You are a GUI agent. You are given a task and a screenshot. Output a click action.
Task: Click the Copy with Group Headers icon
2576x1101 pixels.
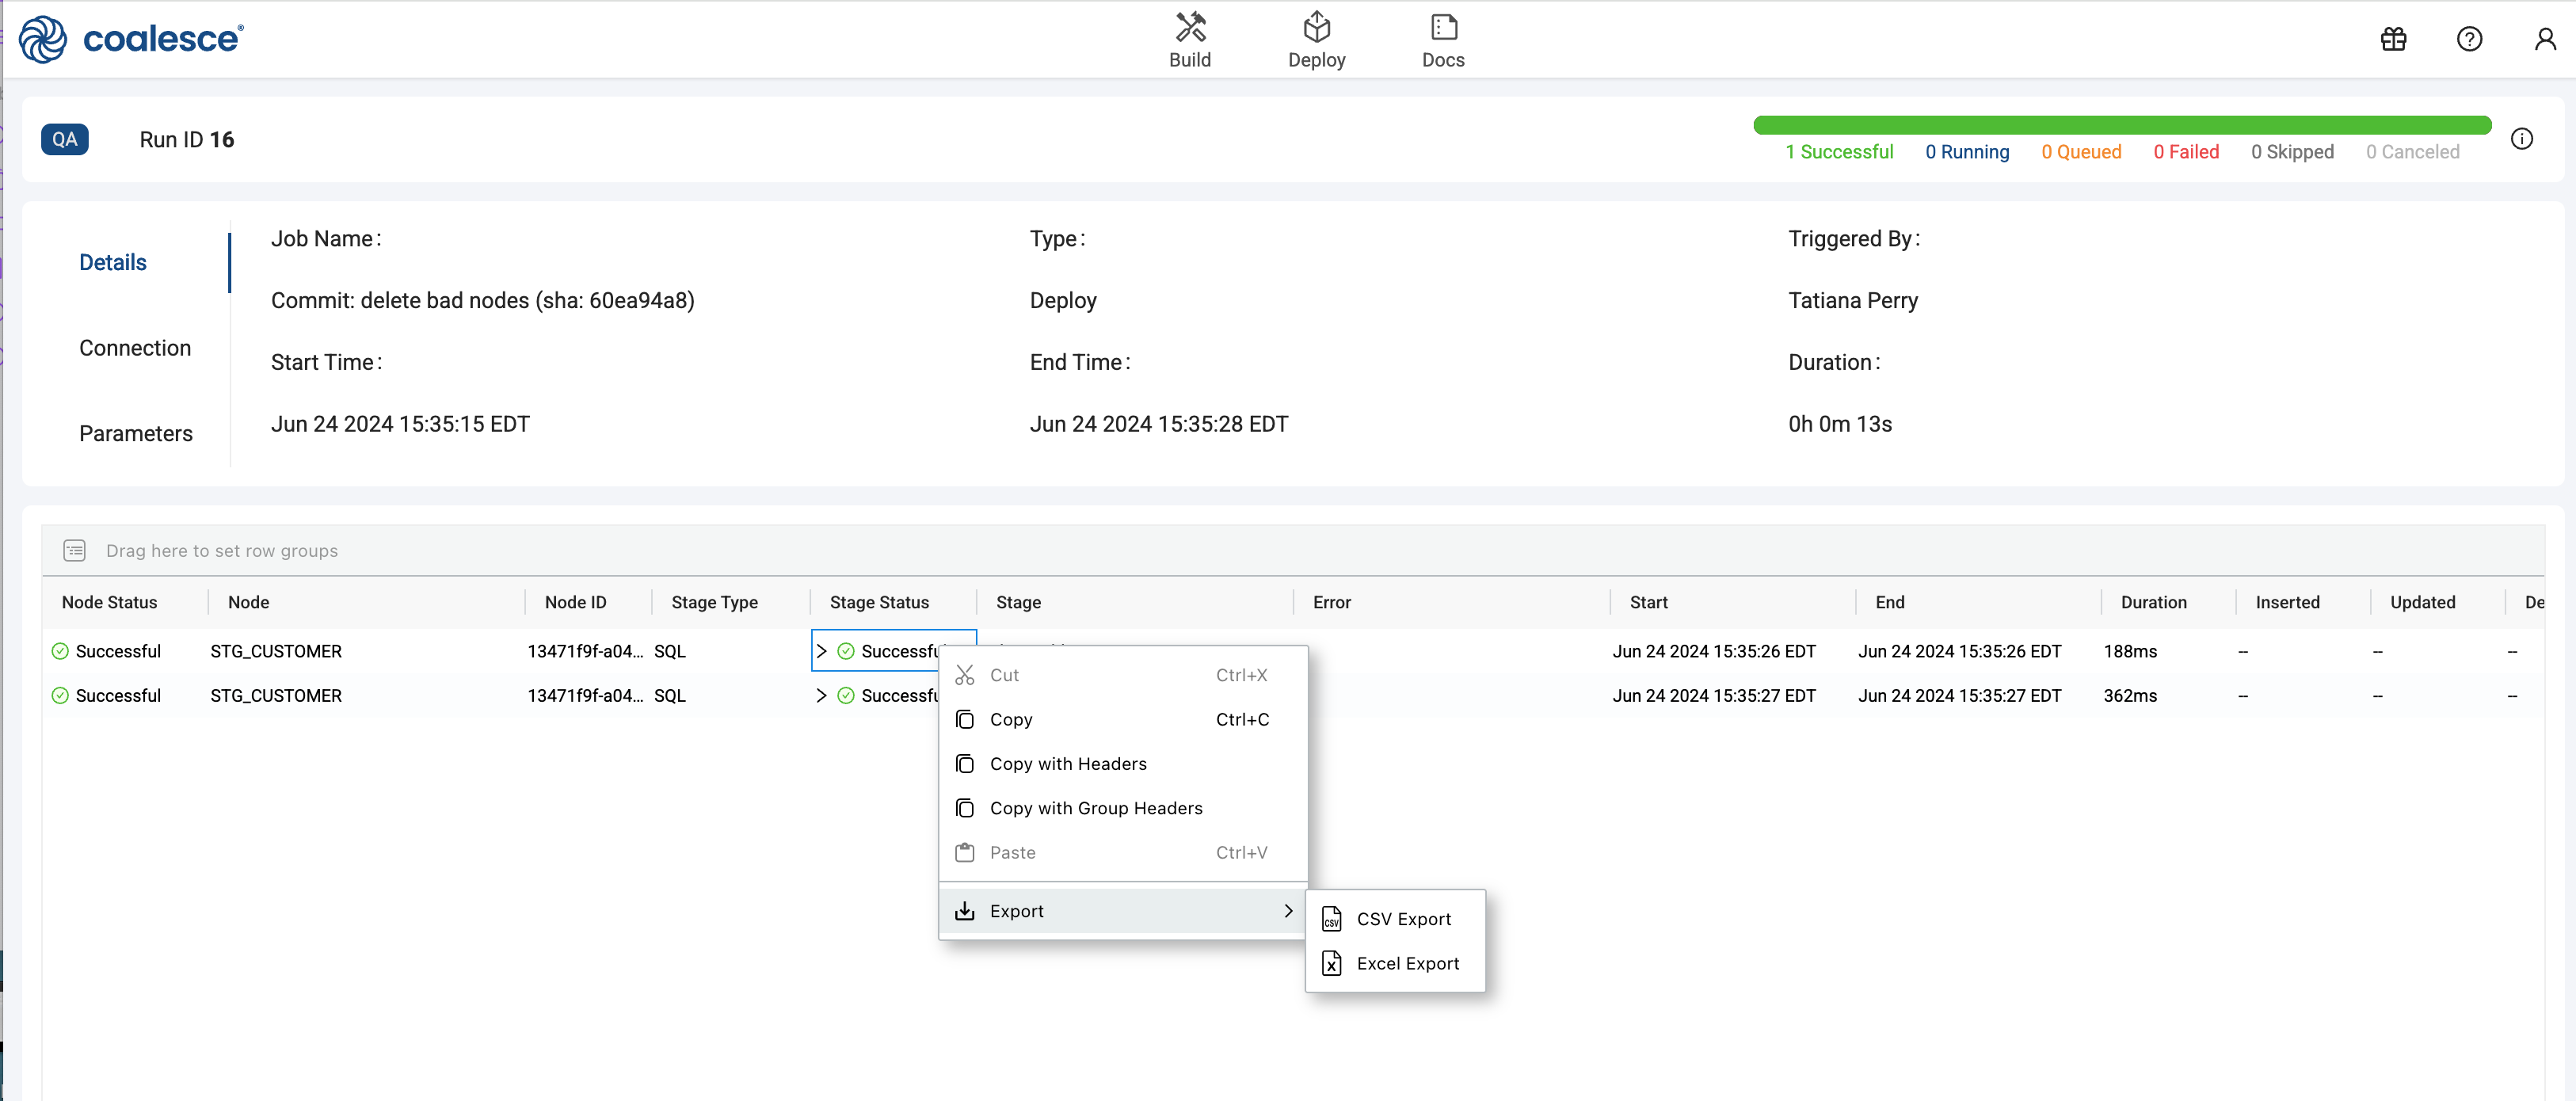(x=964, y=808)
